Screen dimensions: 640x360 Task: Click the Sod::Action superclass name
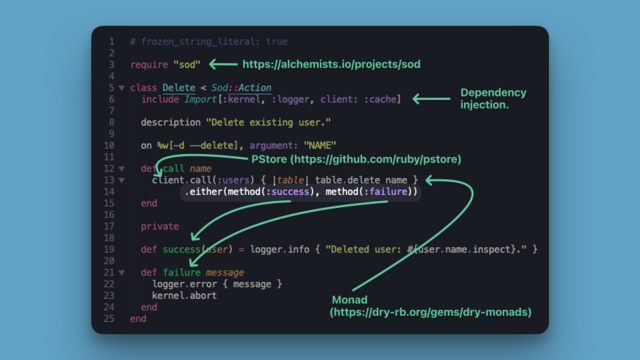tap(241, 88)
